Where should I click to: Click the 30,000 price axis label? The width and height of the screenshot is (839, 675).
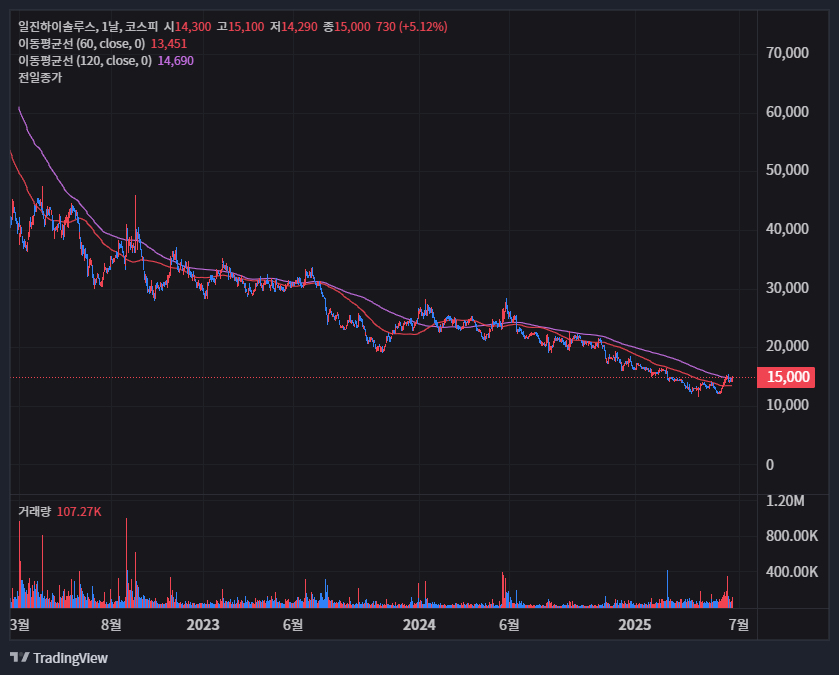tap(787, 288)
